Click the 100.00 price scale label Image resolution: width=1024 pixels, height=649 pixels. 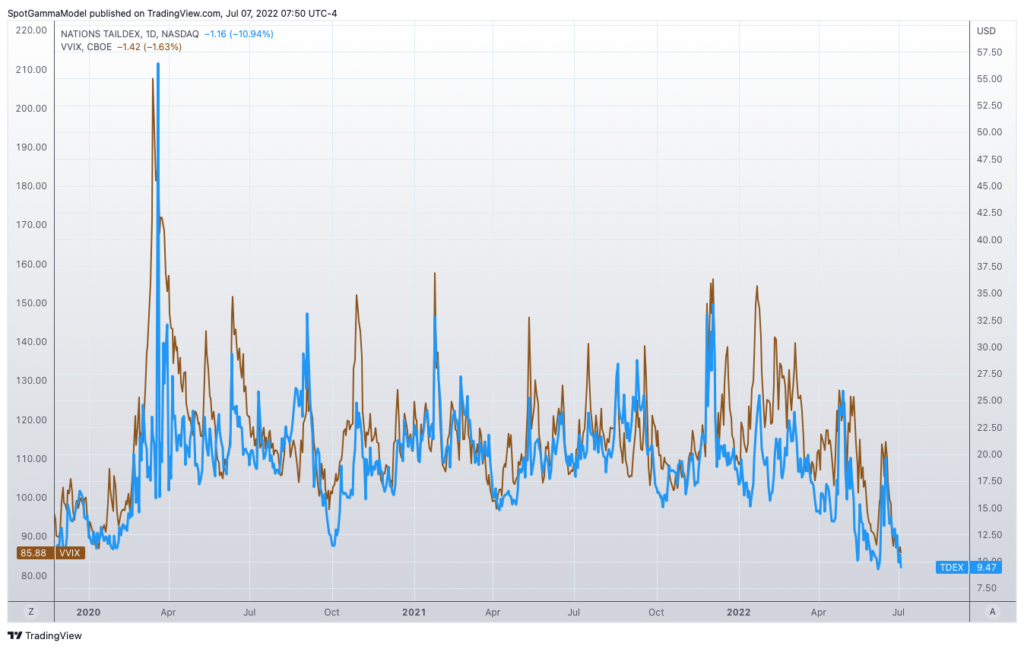tap(31, 498)
